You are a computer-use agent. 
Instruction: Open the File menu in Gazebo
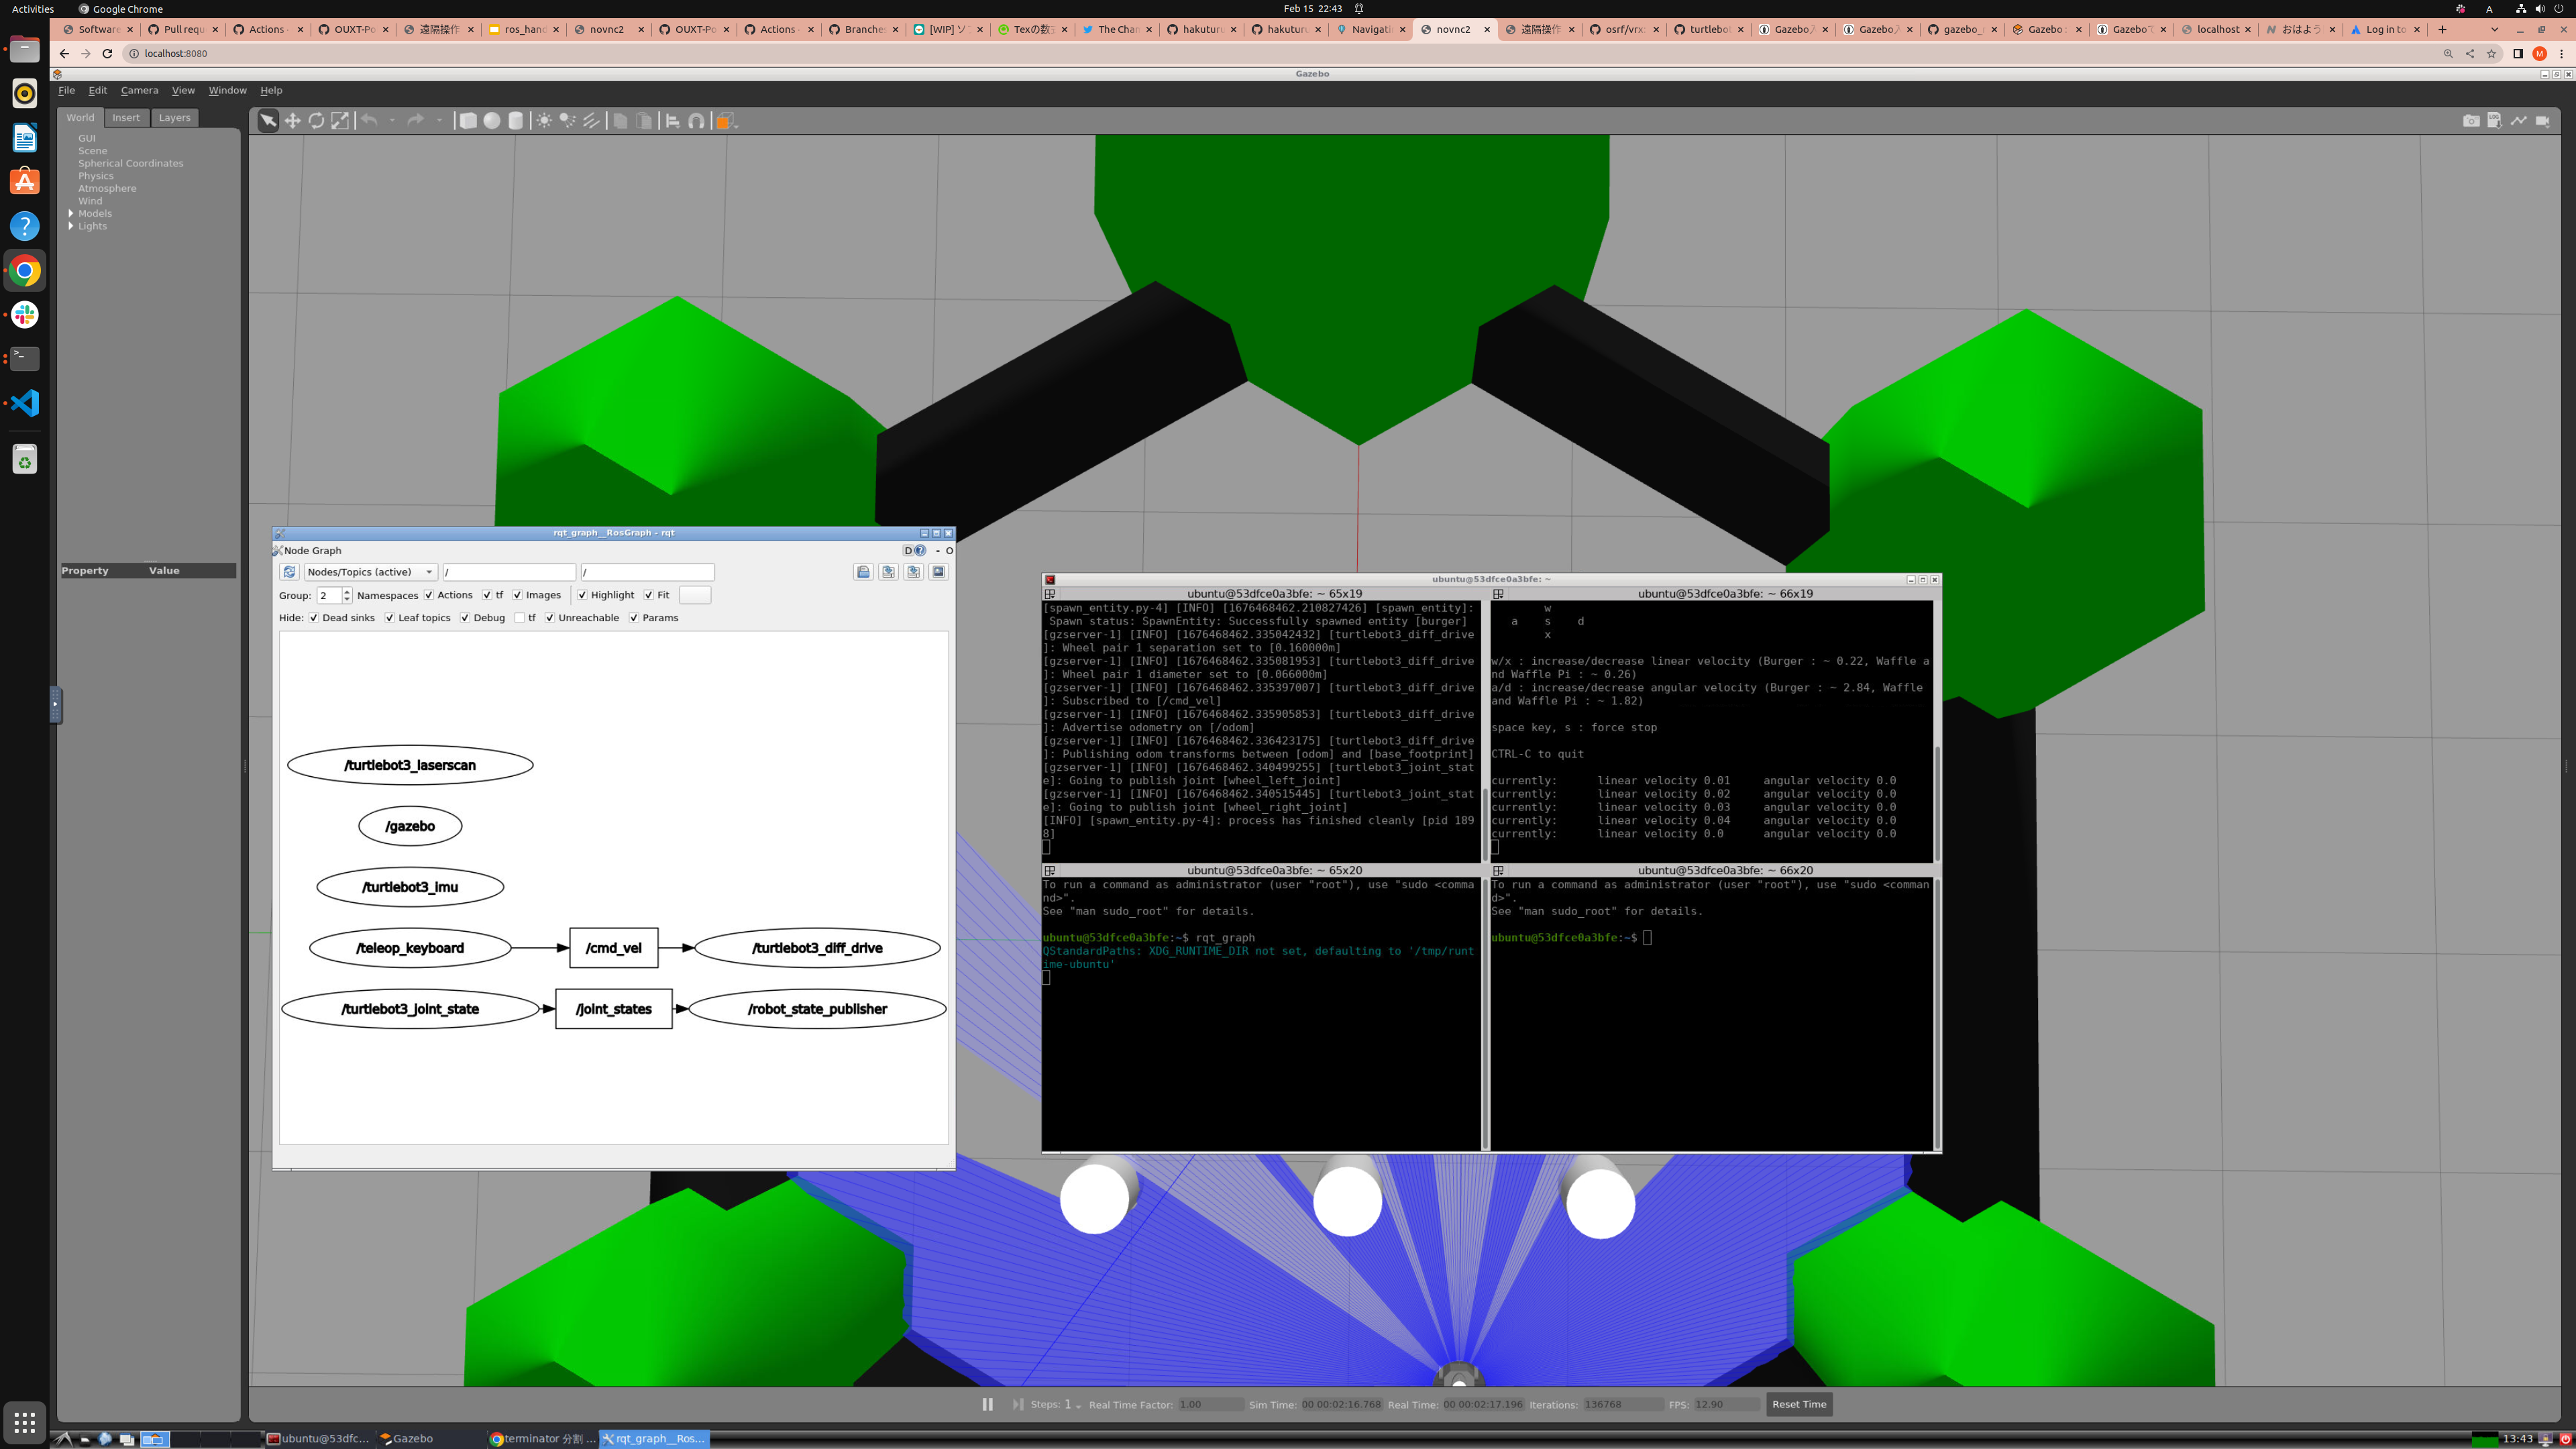66,90
